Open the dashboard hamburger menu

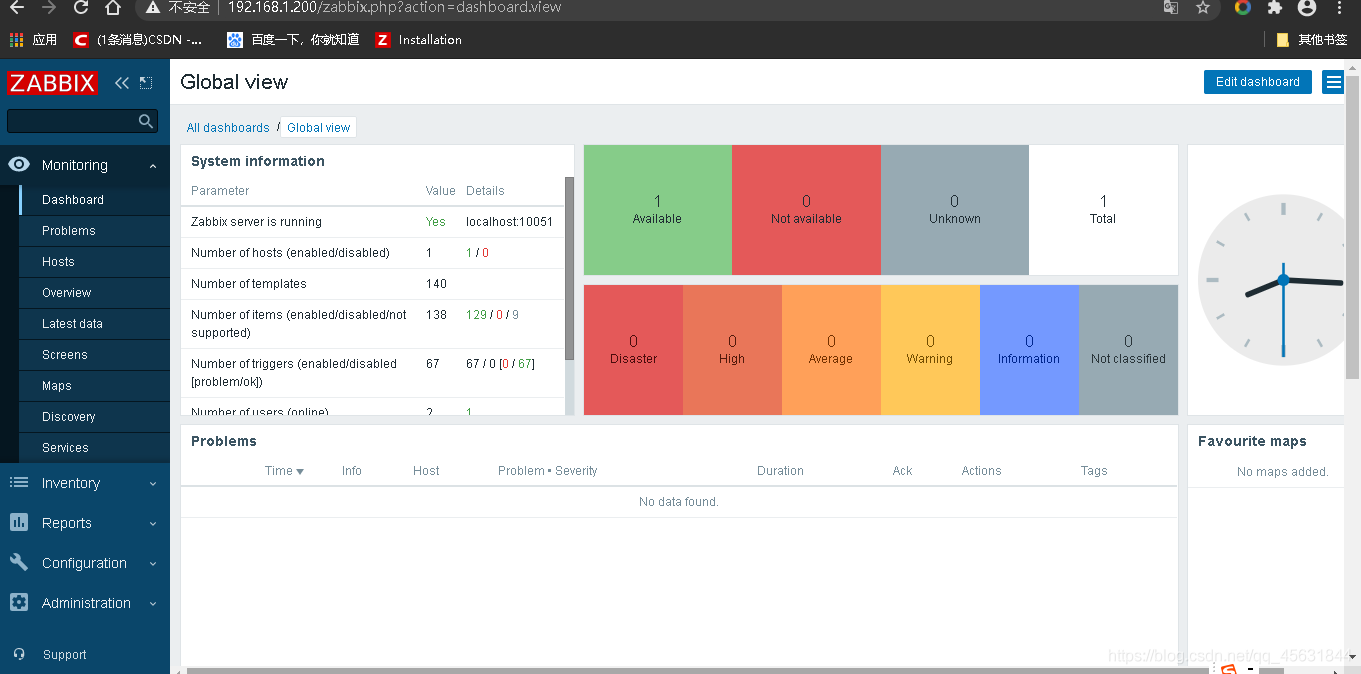(1332, 82)
